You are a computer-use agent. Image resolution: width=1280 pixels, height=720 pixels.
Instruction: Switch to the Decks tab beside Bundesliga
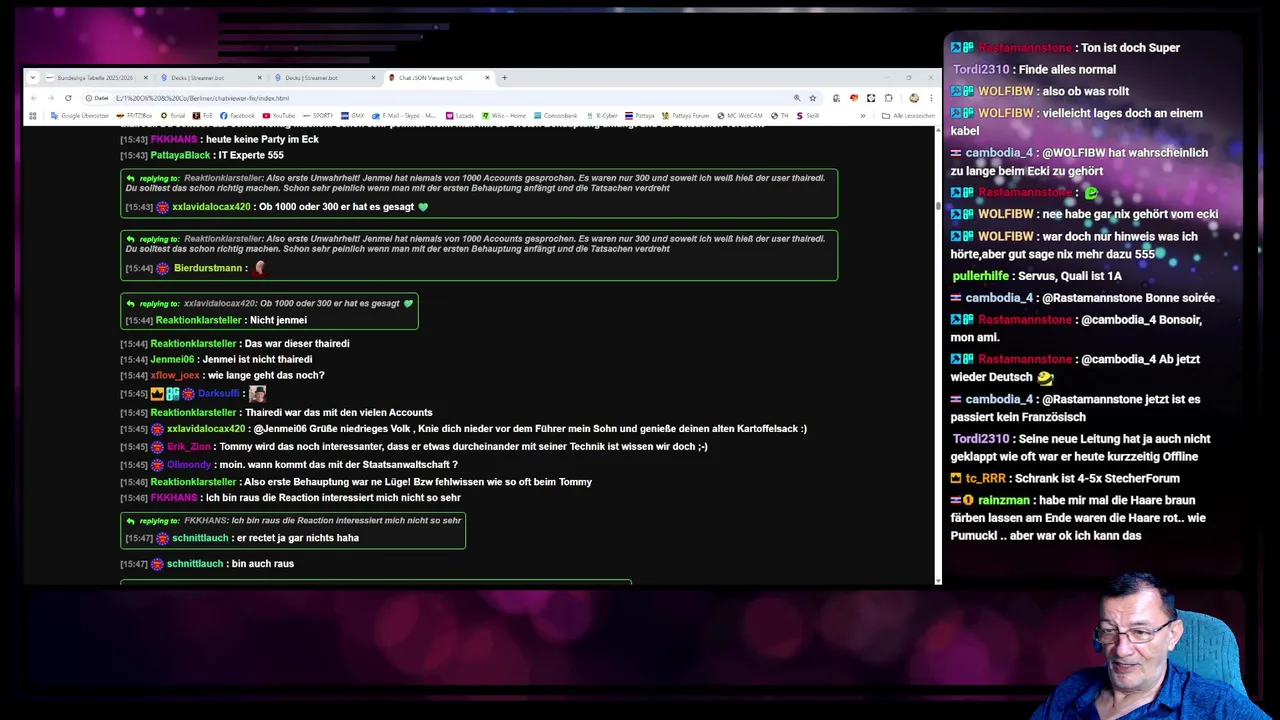pos(211,78)
